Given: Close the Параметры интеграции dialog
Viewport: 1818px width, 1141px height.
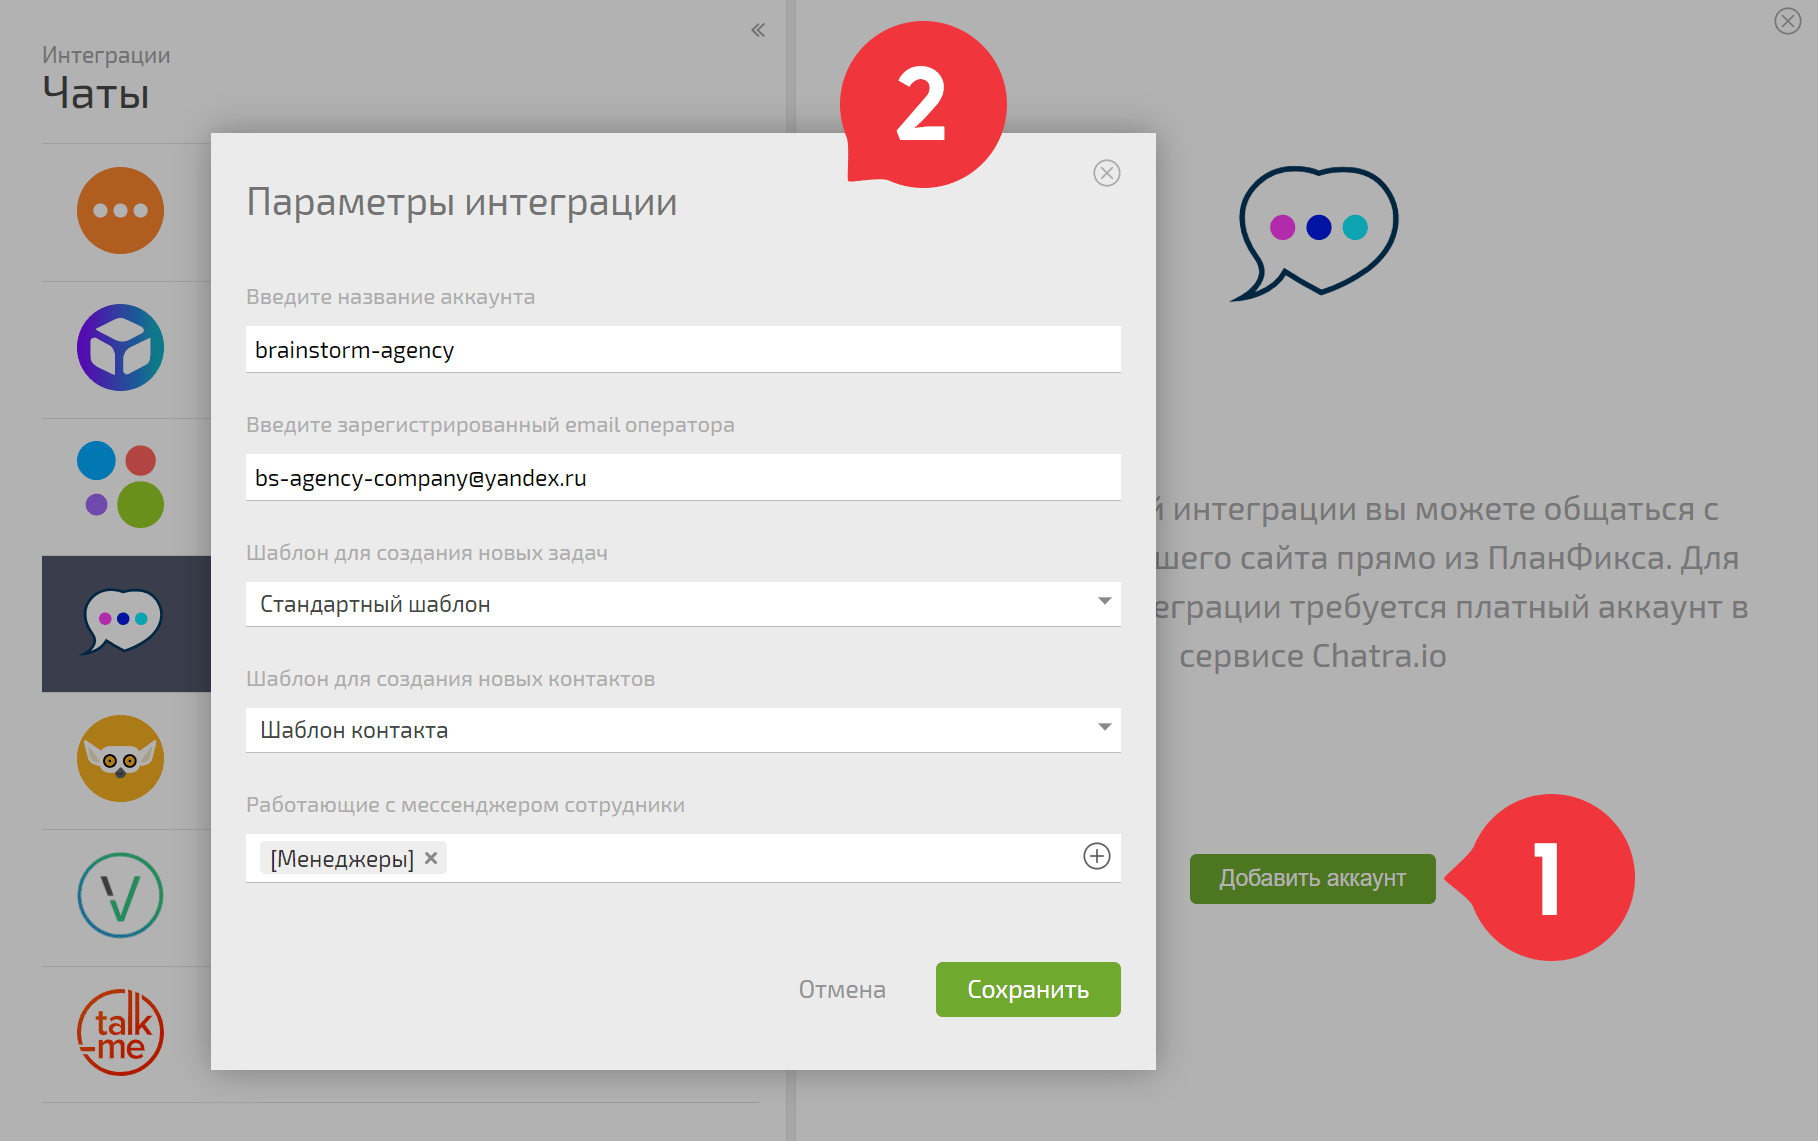Looking at the screenshot, I should pos(1106,173).
